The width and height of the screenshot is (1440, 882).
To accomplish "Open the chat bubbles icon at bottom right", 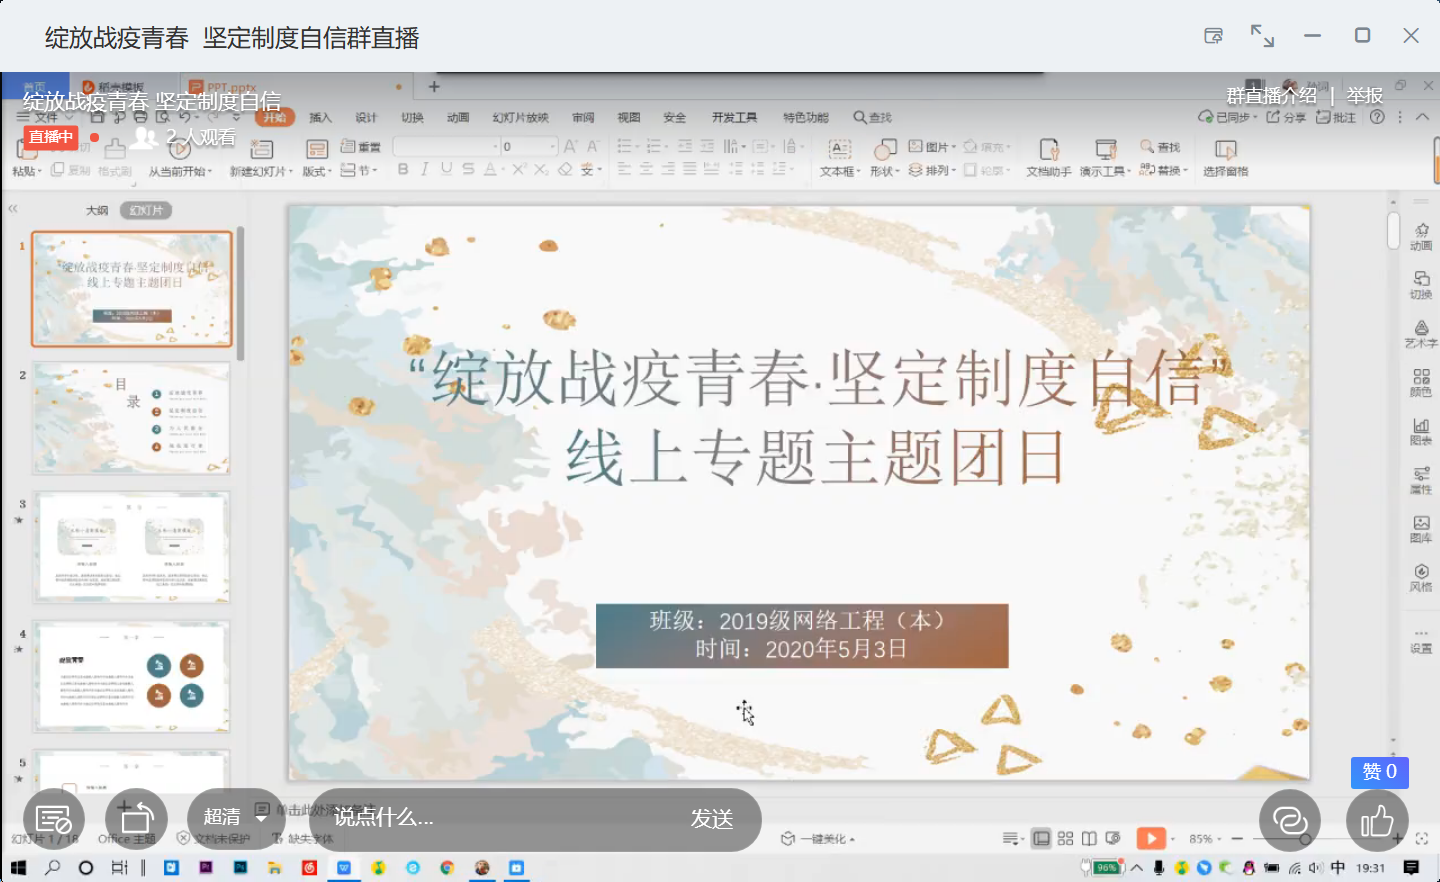I will tap(1289, 821).
